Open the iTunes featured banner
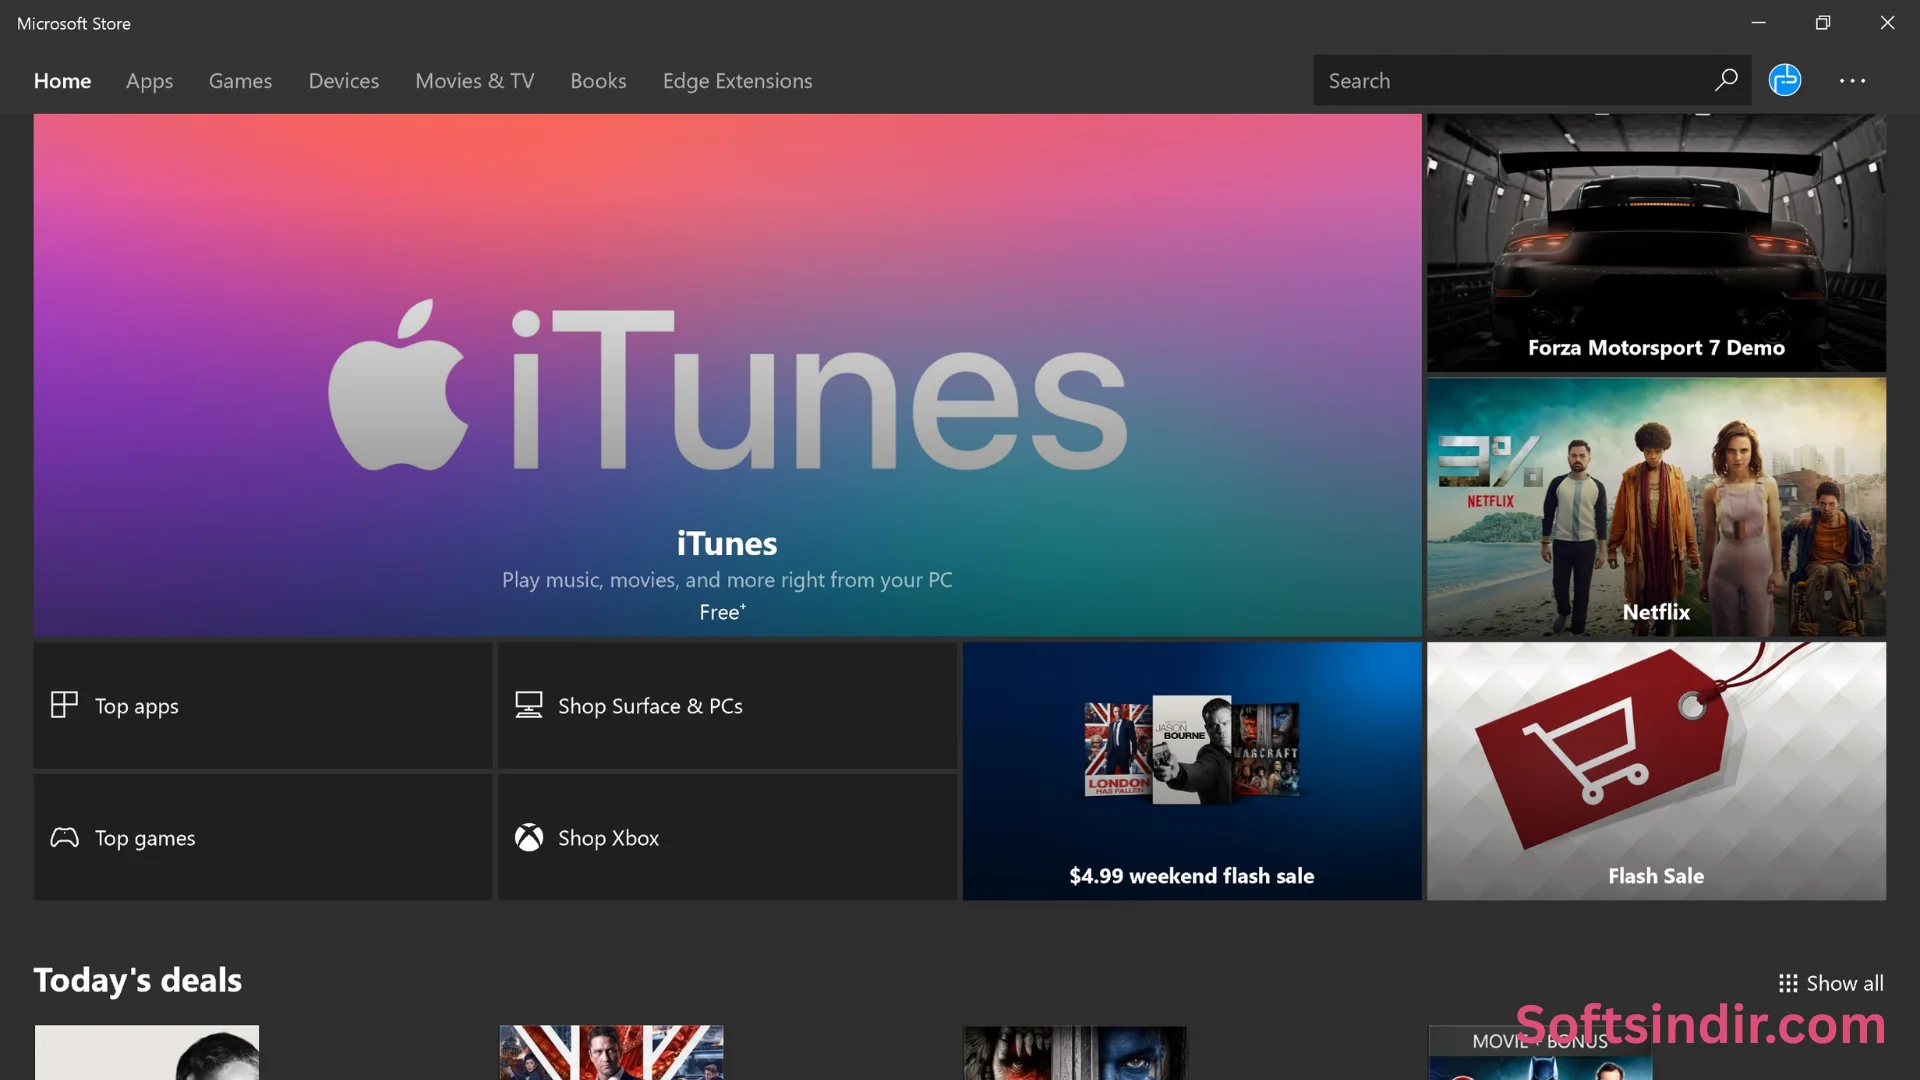The image size is (1920, 1080). (x=727, y=375)
